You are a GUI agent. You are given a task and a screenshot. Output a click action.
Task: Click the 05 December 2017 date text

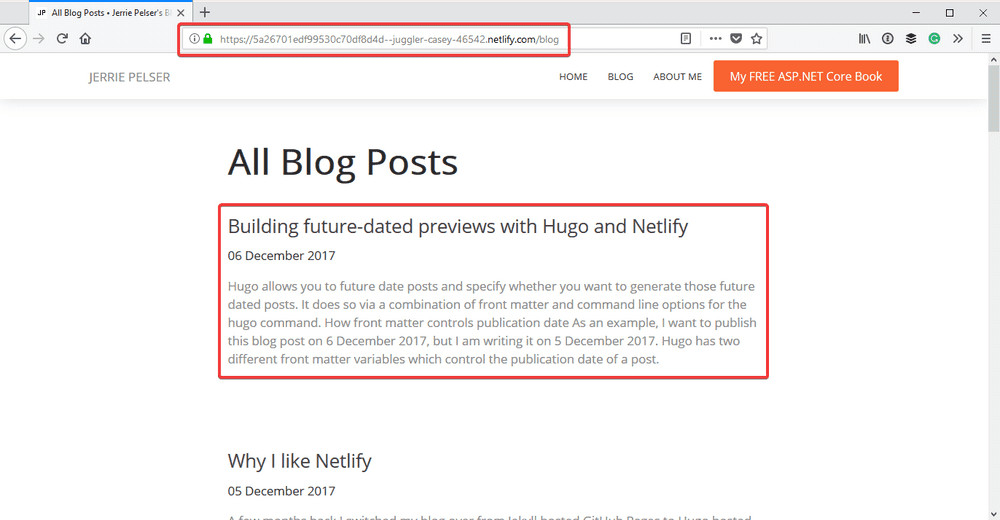pos(281,491)
